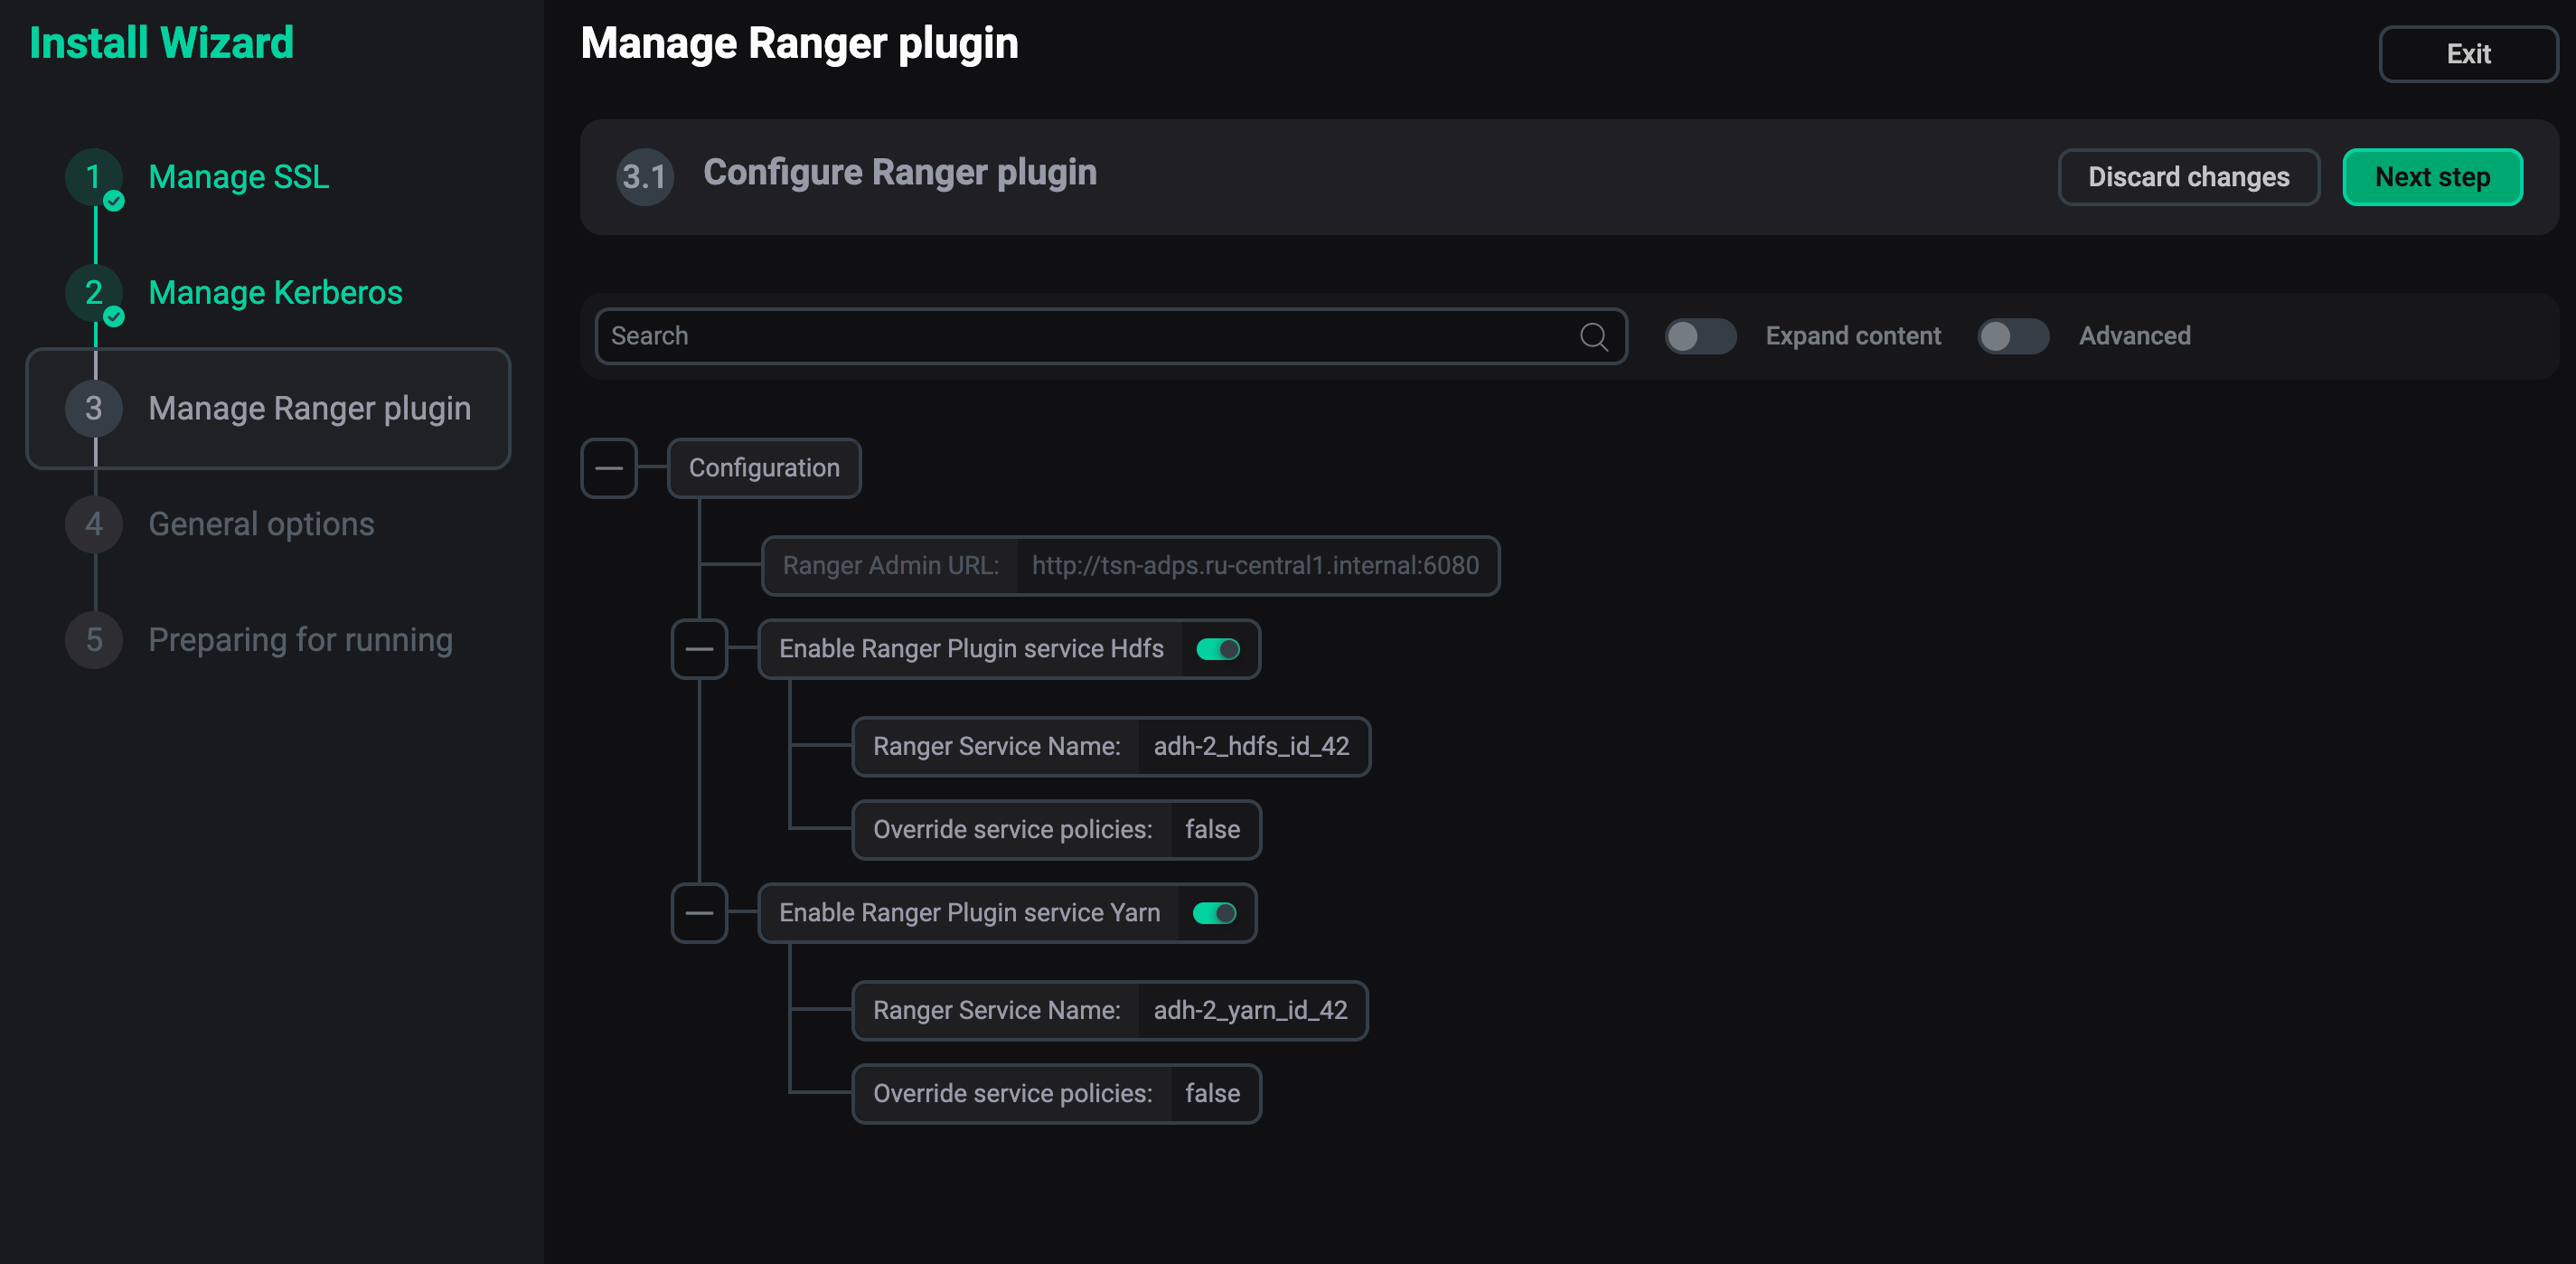
Task: Collapse the Hdfs plugin section
Action: coord(699,649)
